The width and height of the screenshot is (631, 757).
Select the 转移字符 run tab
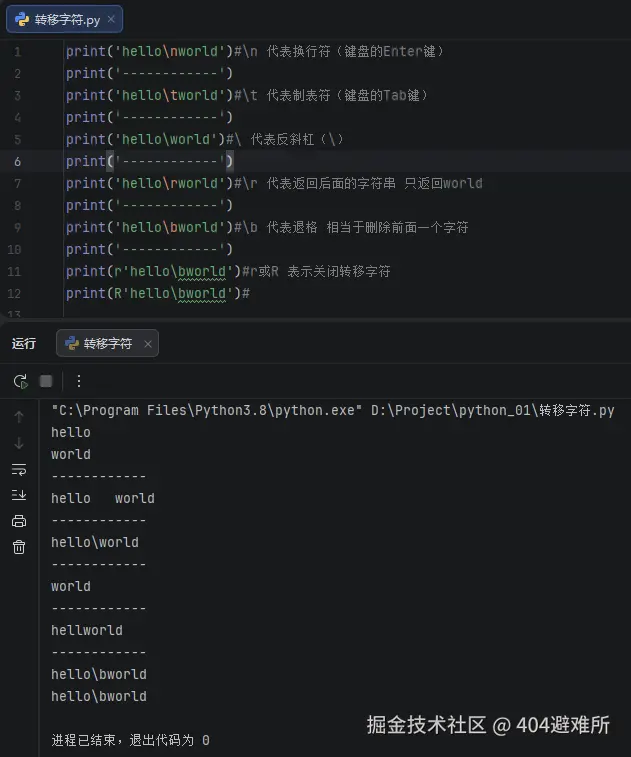pyautogui.click(x=107, y=343)
